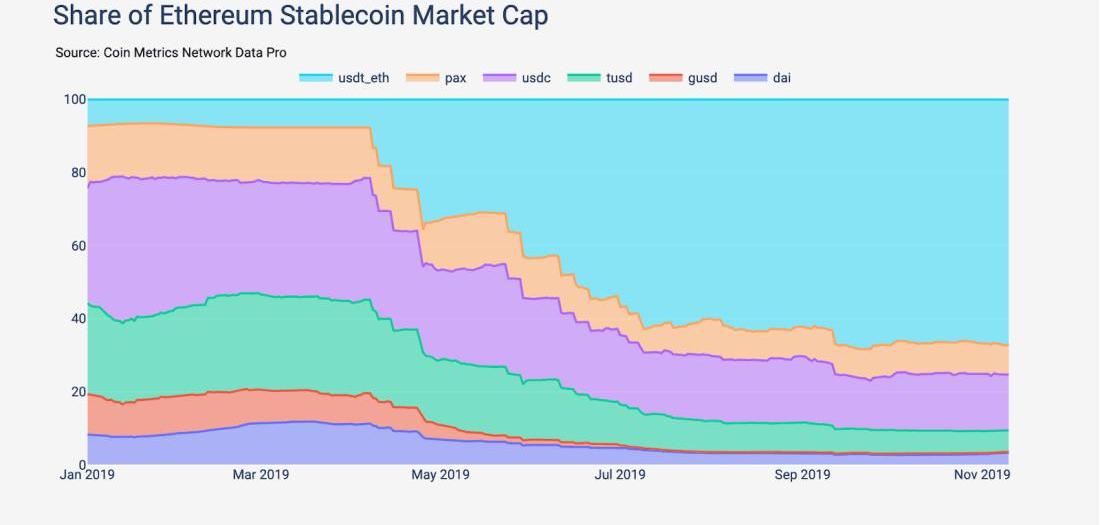Image resolution: width=1100 pixels, height=525 pixels.
Task: Click the 100 y-axis tick label
Action: pyautogui.click(x=76, y=100)
